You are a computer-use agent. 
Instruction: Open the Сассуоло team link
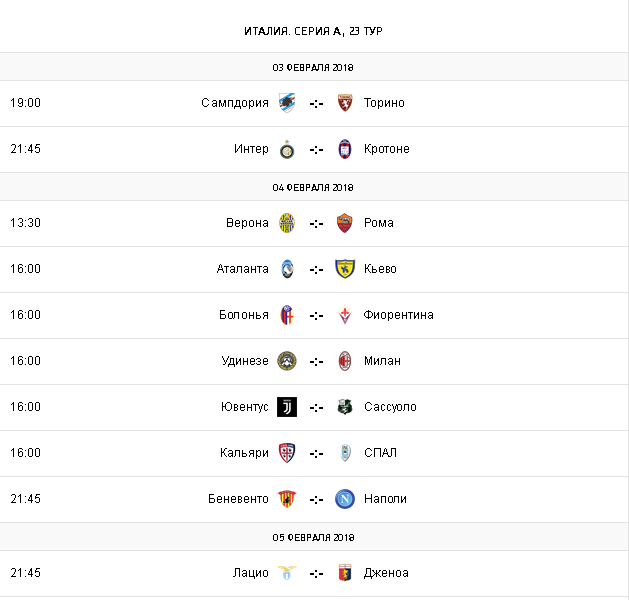tap(390, 407)
